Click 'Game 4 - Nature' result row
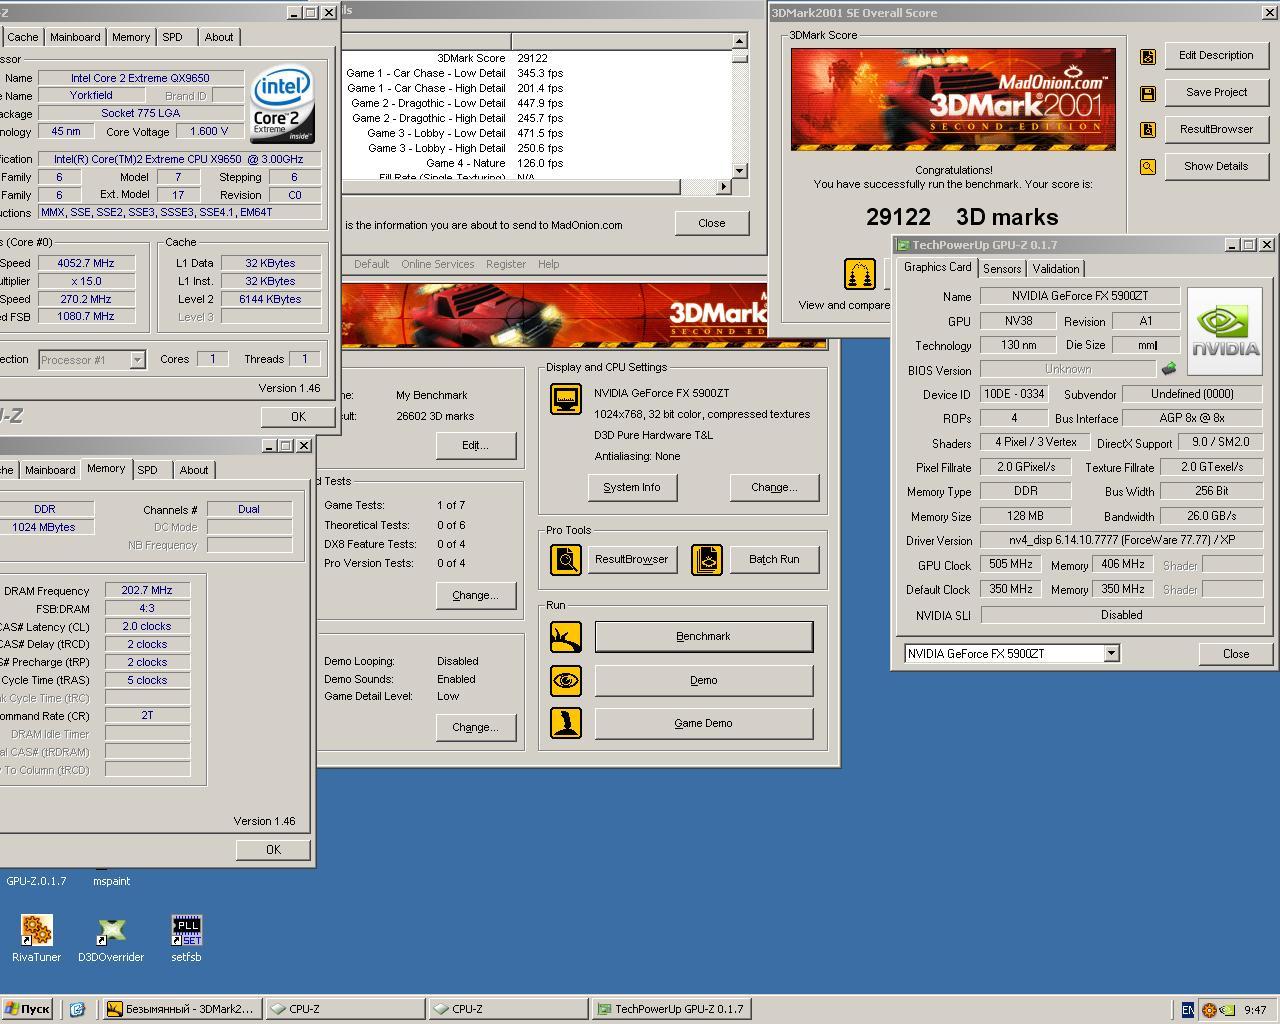 [x=537, y=163]
